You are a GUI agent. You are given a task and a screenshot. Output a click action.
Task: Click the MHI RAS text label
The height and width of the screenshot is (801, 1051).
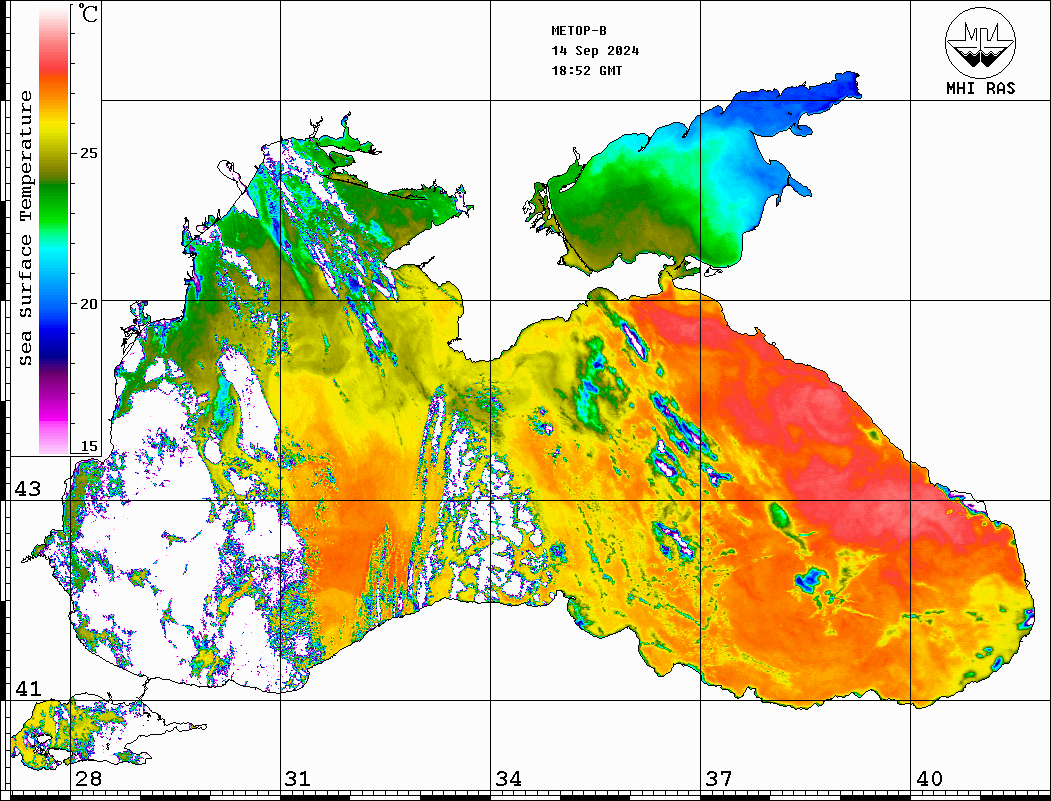click(x=981, y=88)
